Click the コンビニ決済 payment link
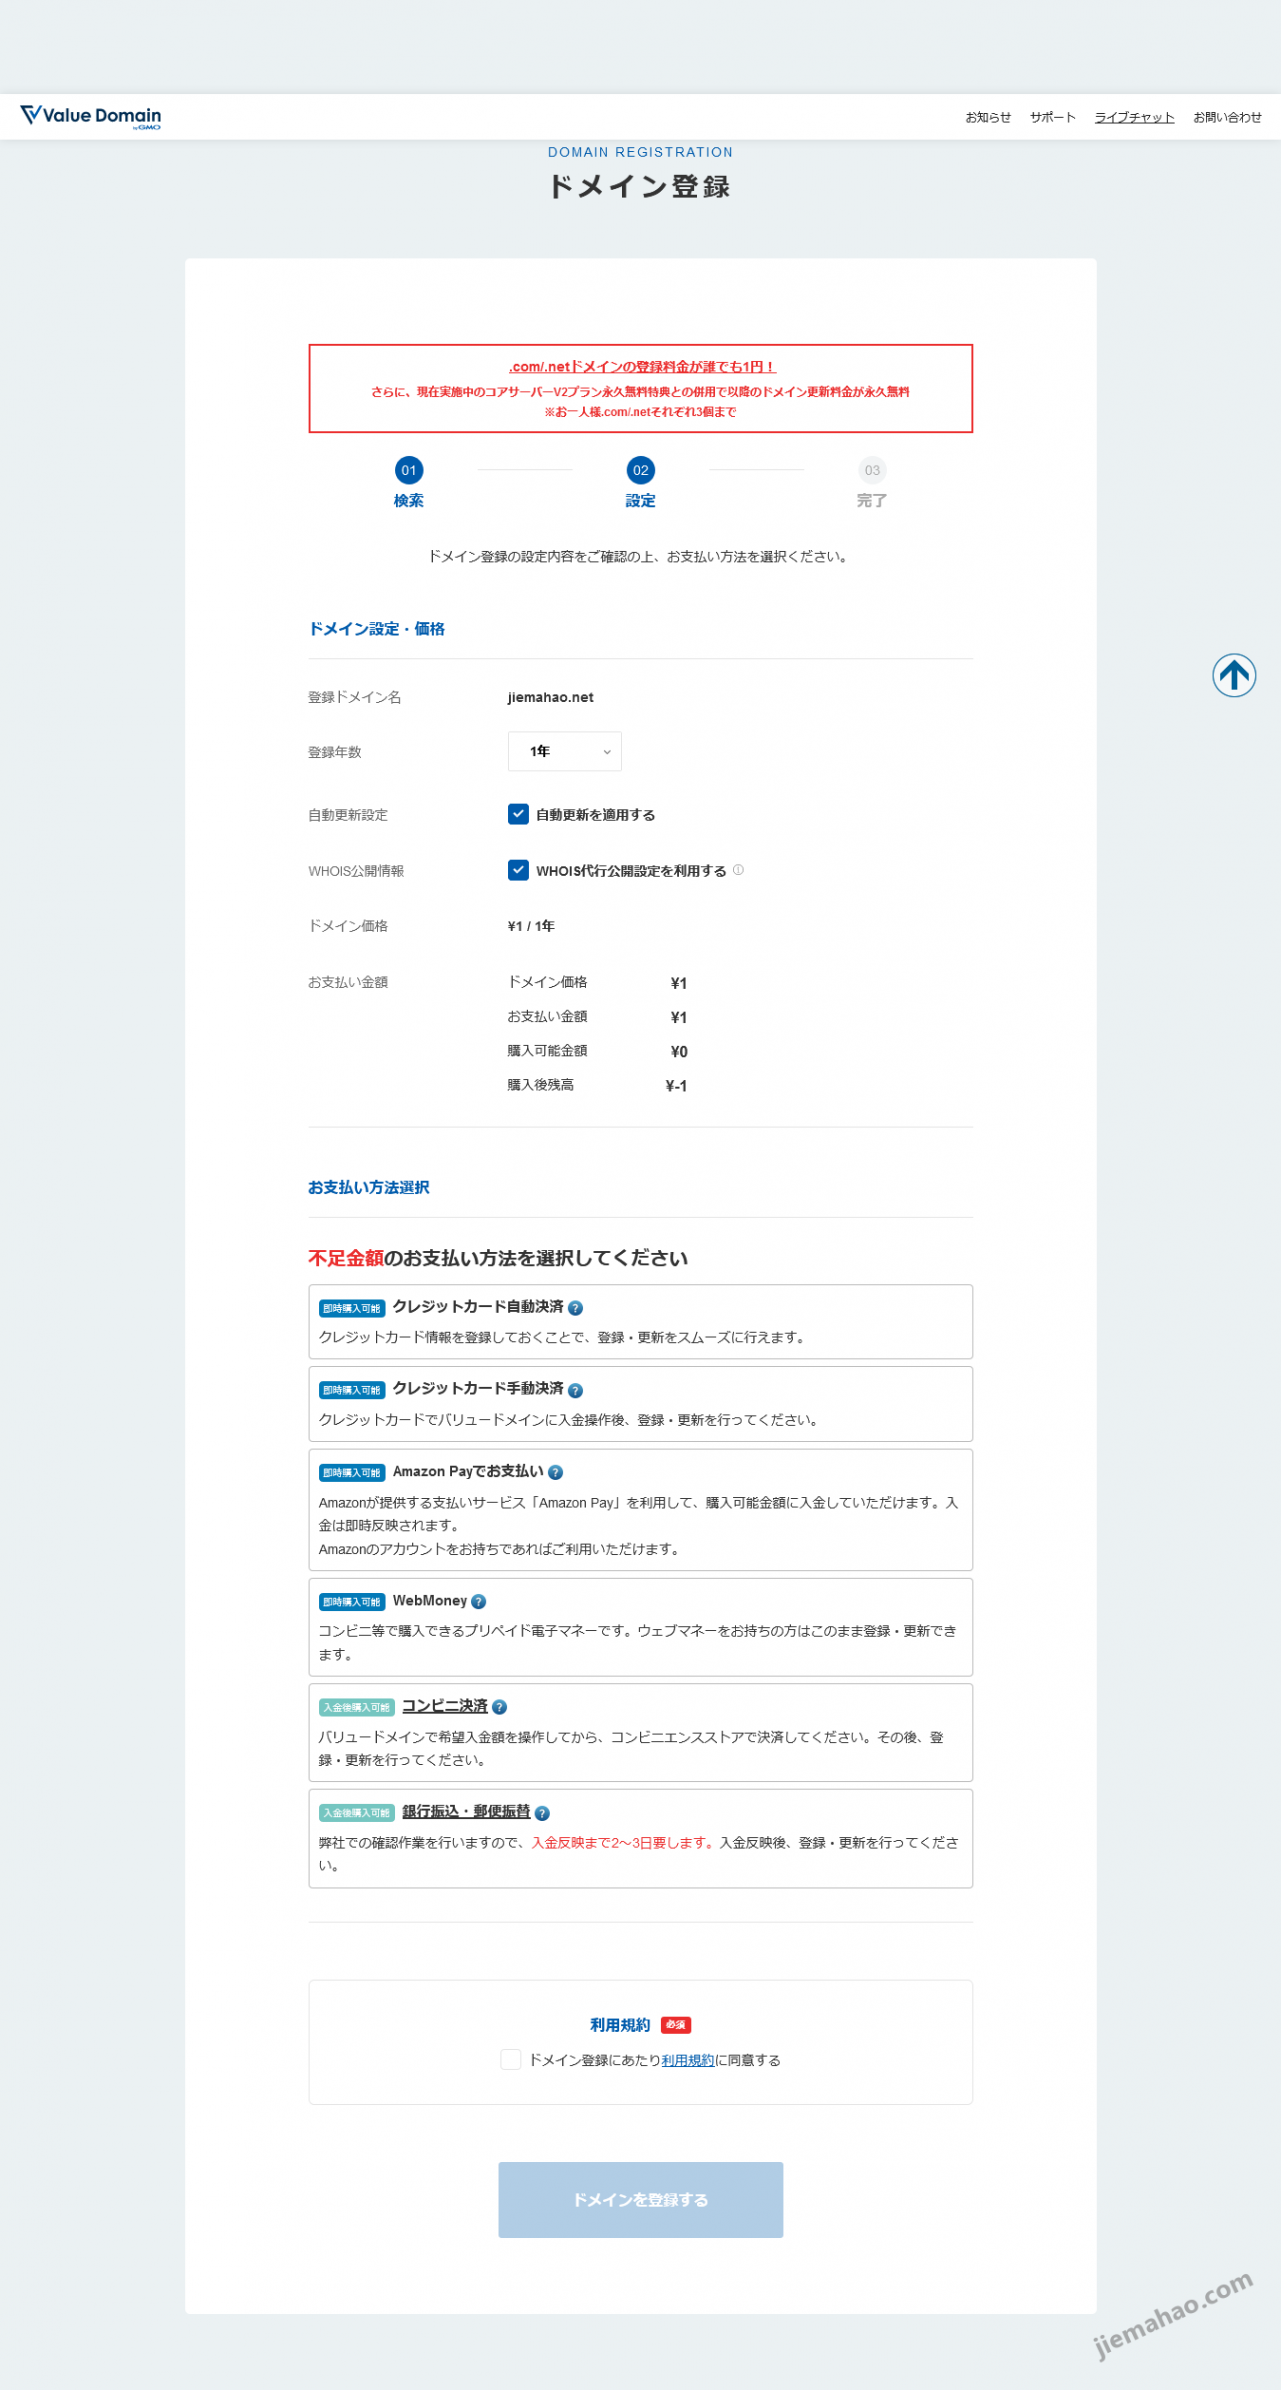This screenshot has width=1281, height=2390. coord(445,1705)
